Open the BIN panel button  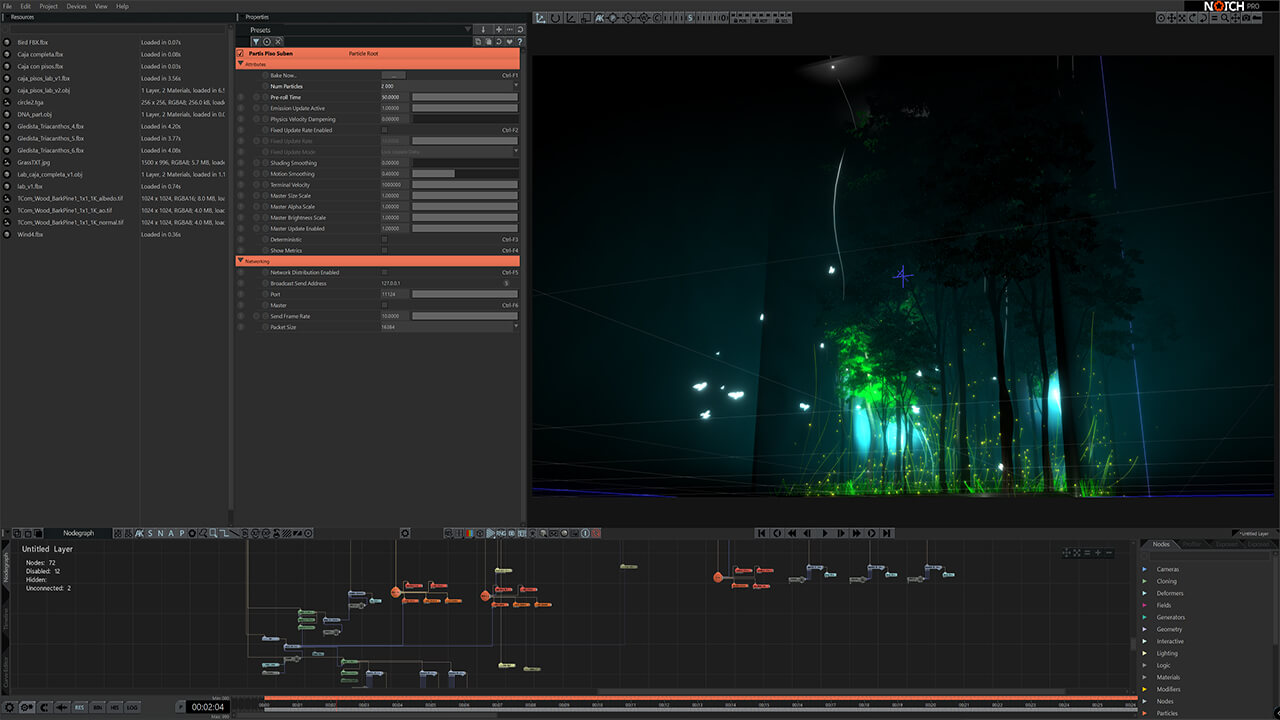click(x=97, y=707)
